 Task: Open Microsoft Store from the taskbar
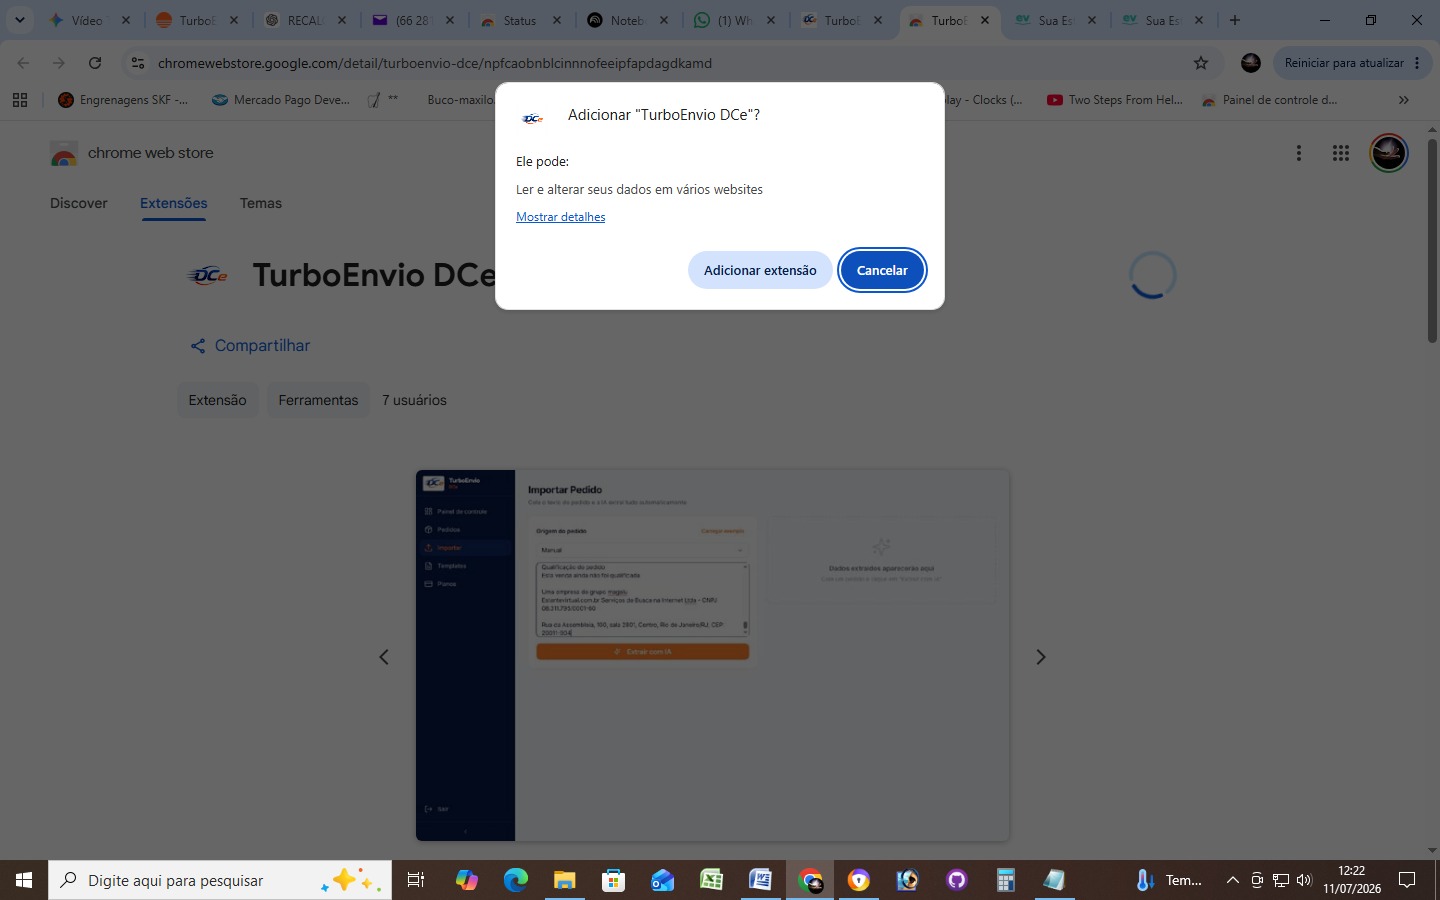coord(613,880)
